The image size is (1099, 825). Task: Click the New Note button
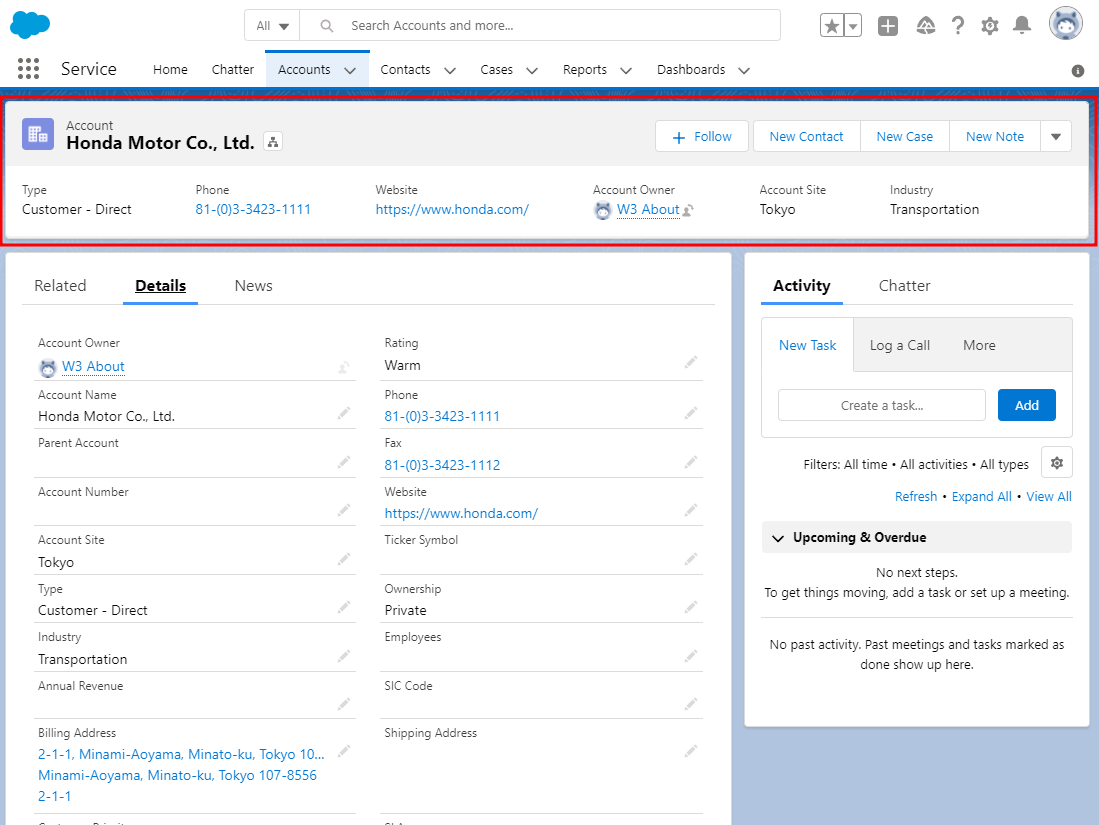tap(995, 137)
